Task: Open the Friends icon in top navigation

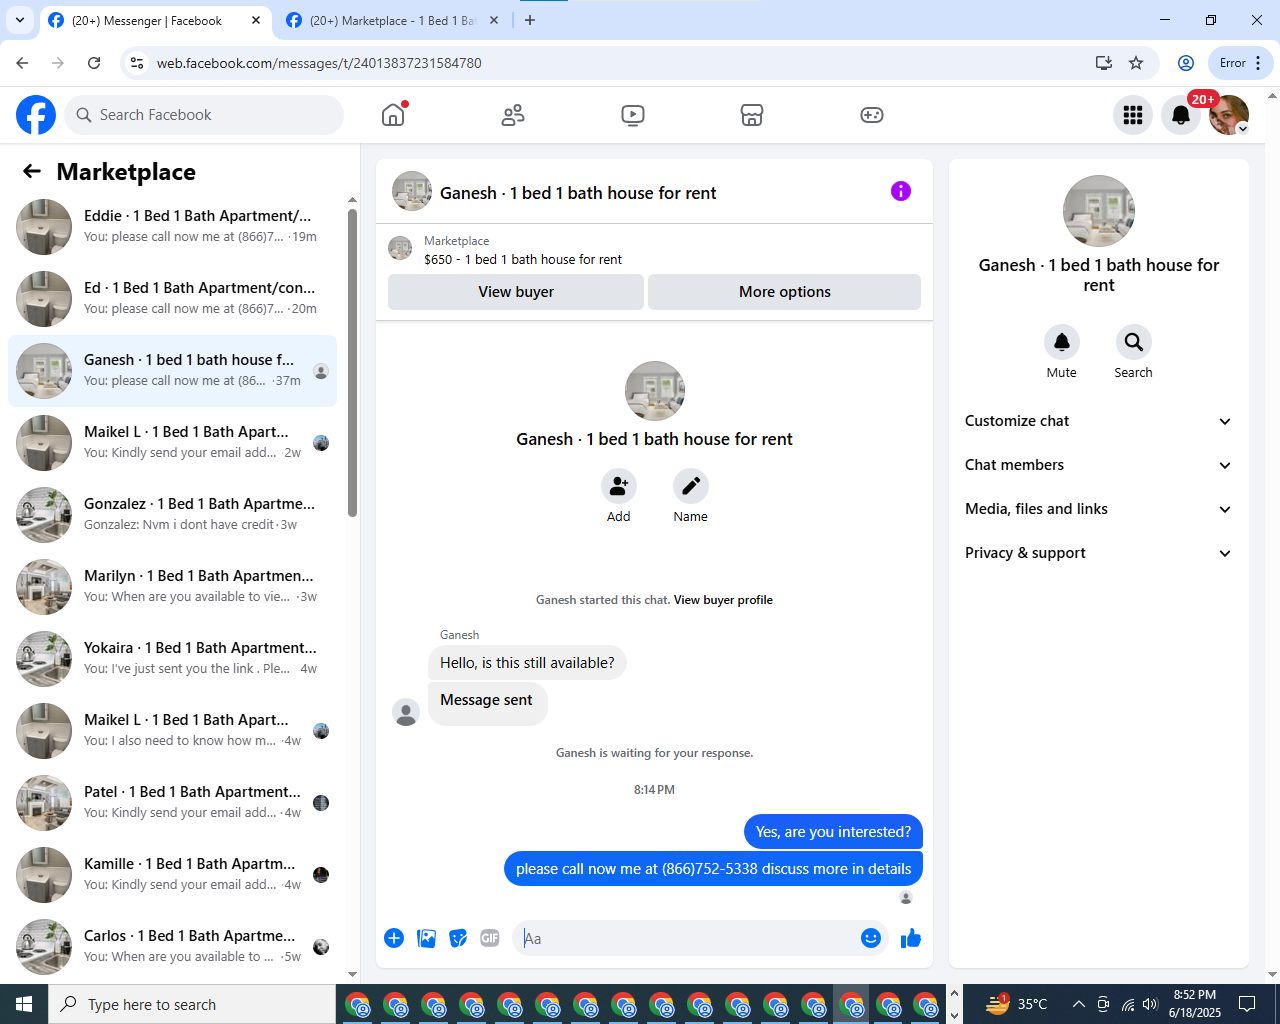Action: pyautogui.click(x=513, y=115)
